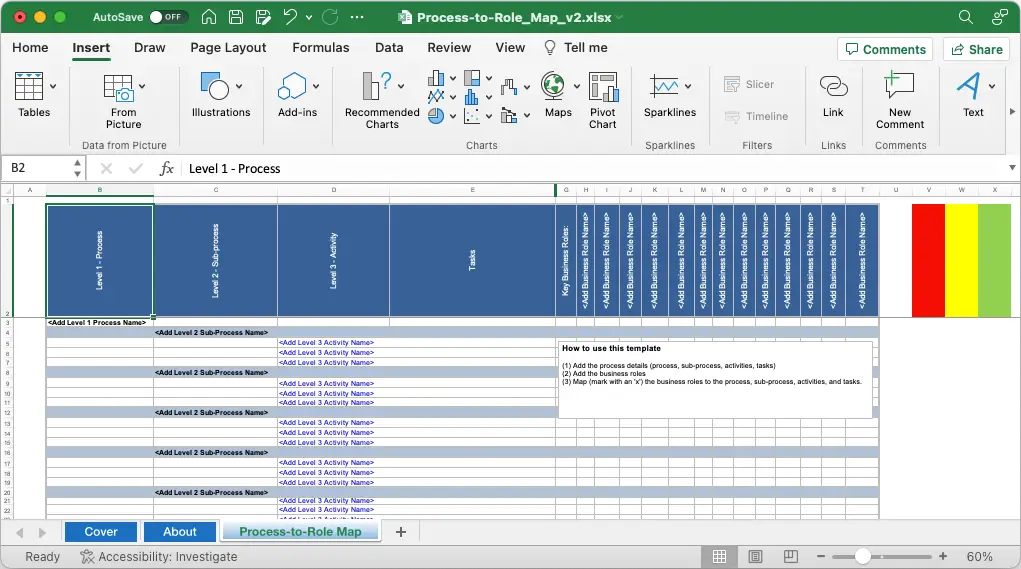Viewport: 1021px width, 569px height.
Task: Click the Illustrations shapes icon
Action: point(215,86)
